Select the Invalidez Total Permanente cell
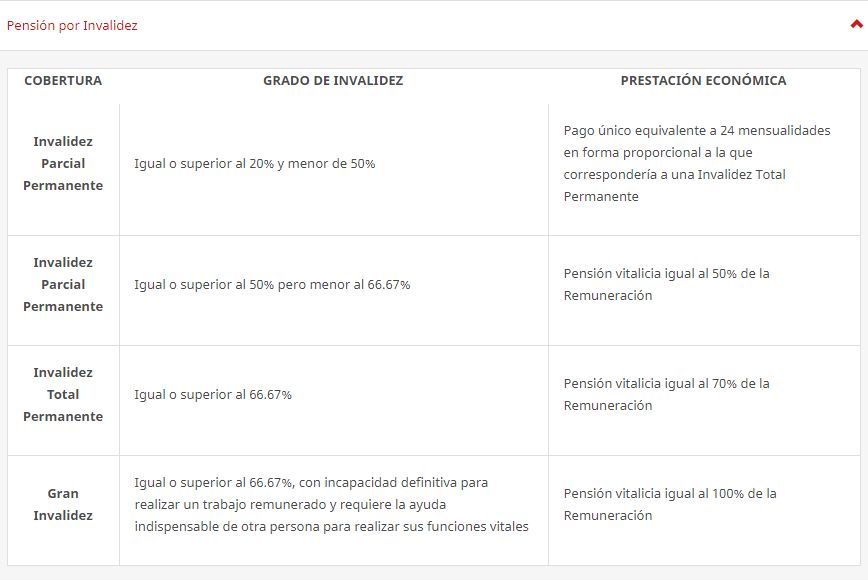The height and width of the screenshot is (580, 868). tap(63, 395)
